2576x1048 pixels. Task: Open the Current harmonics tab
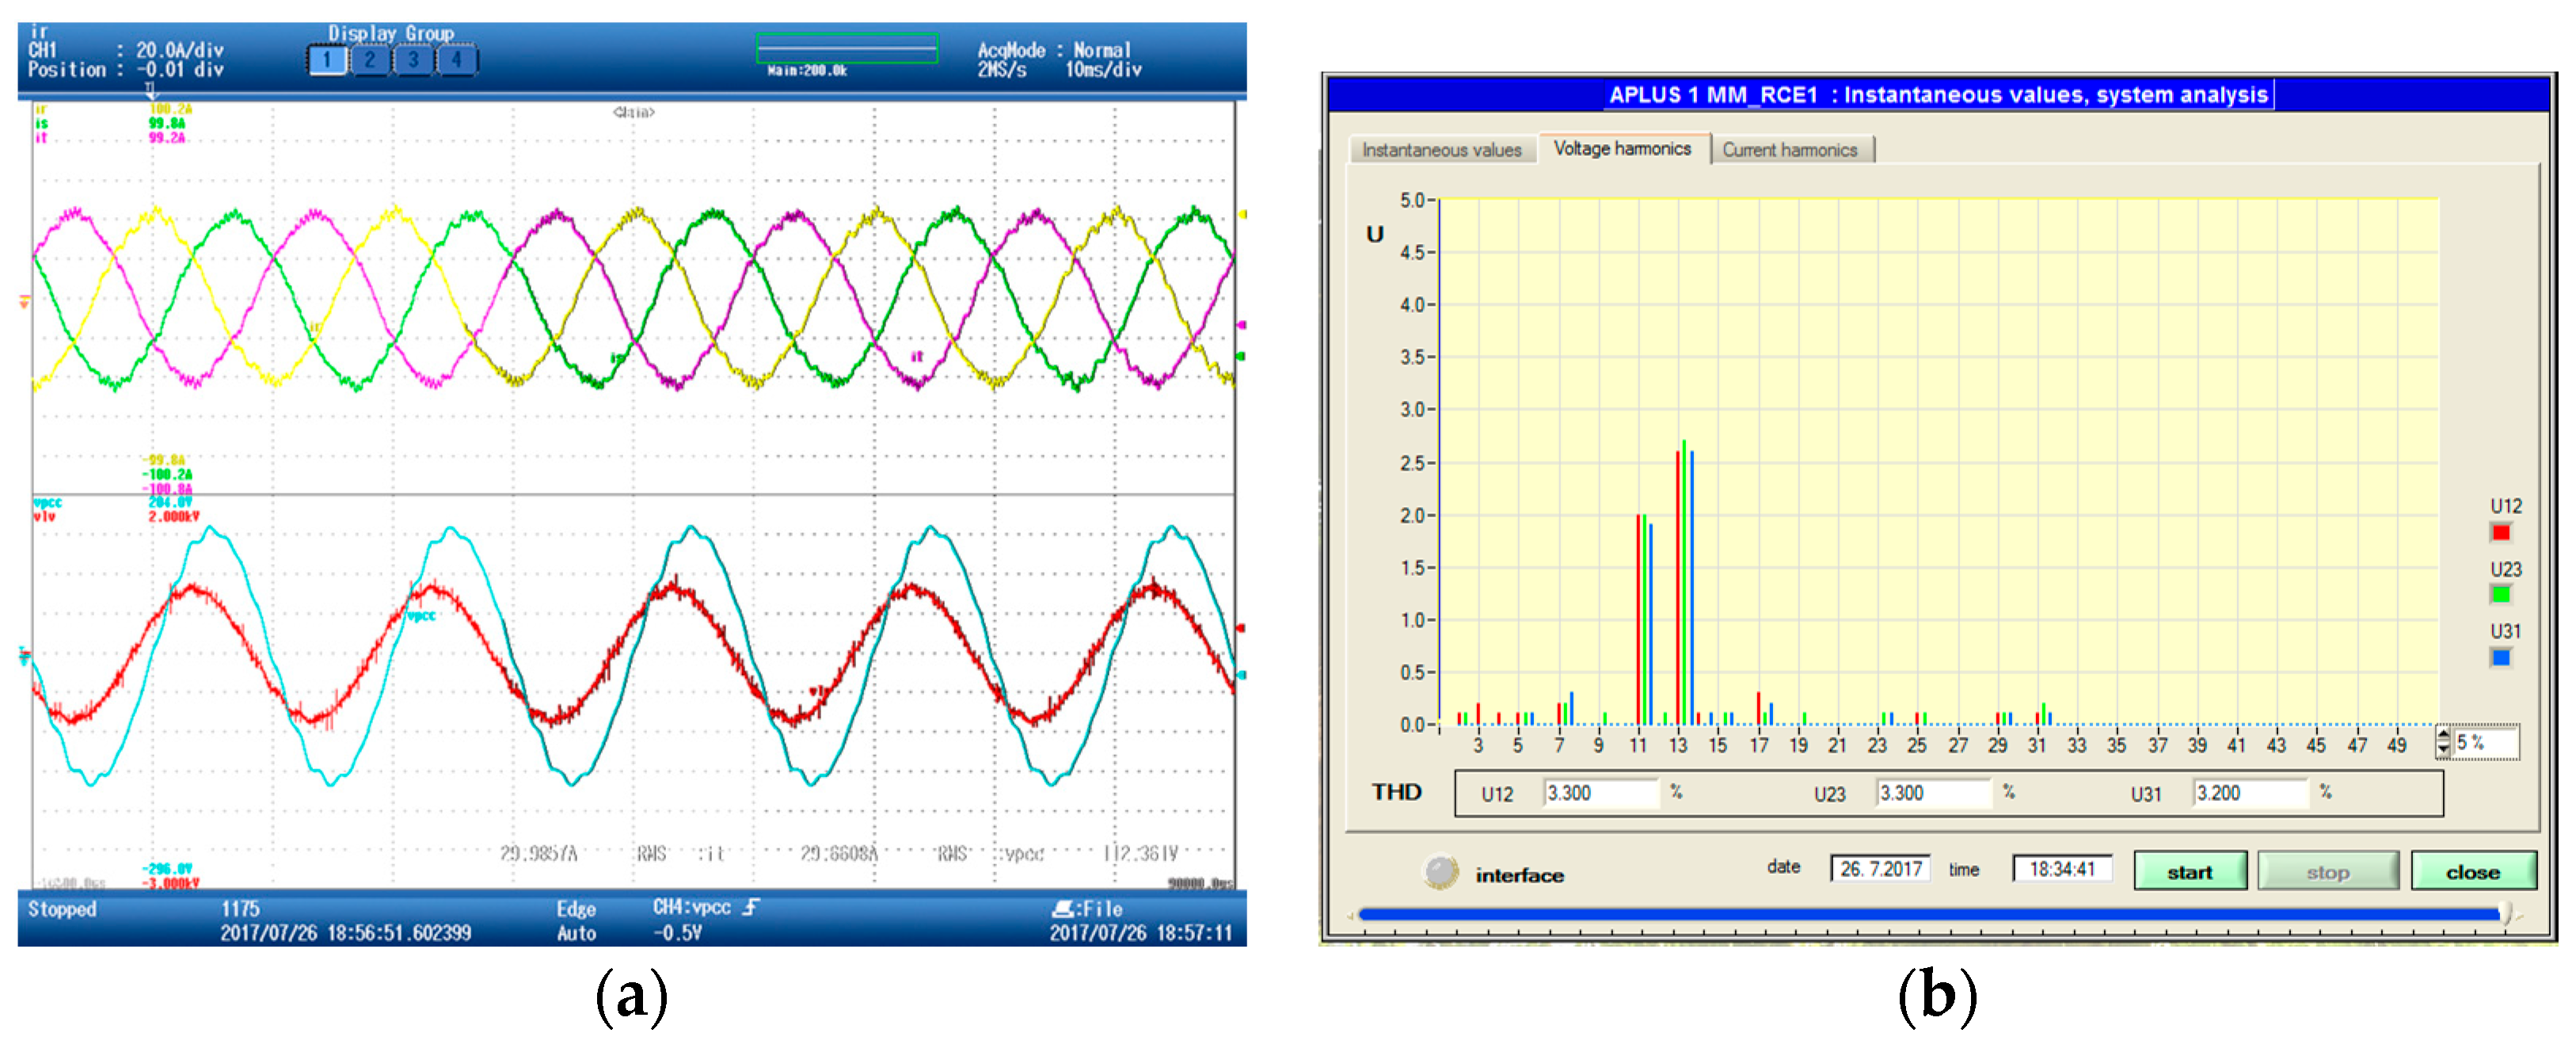(x=1789, y=150)
